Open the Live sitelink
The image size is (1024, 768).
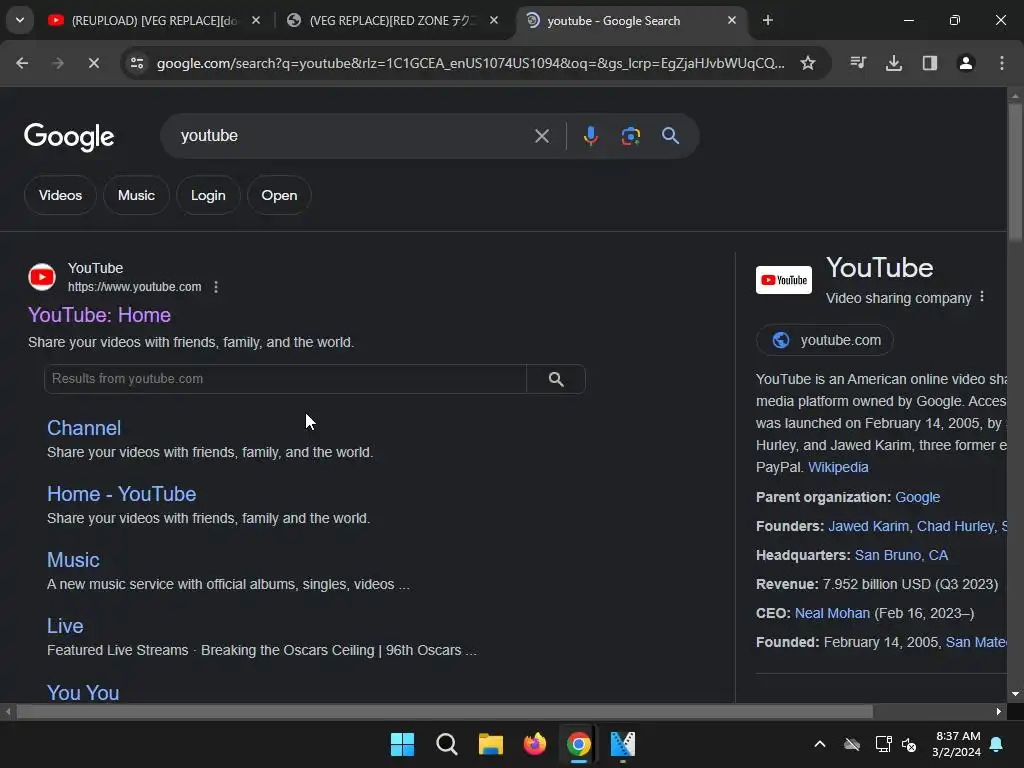point(65,626)
